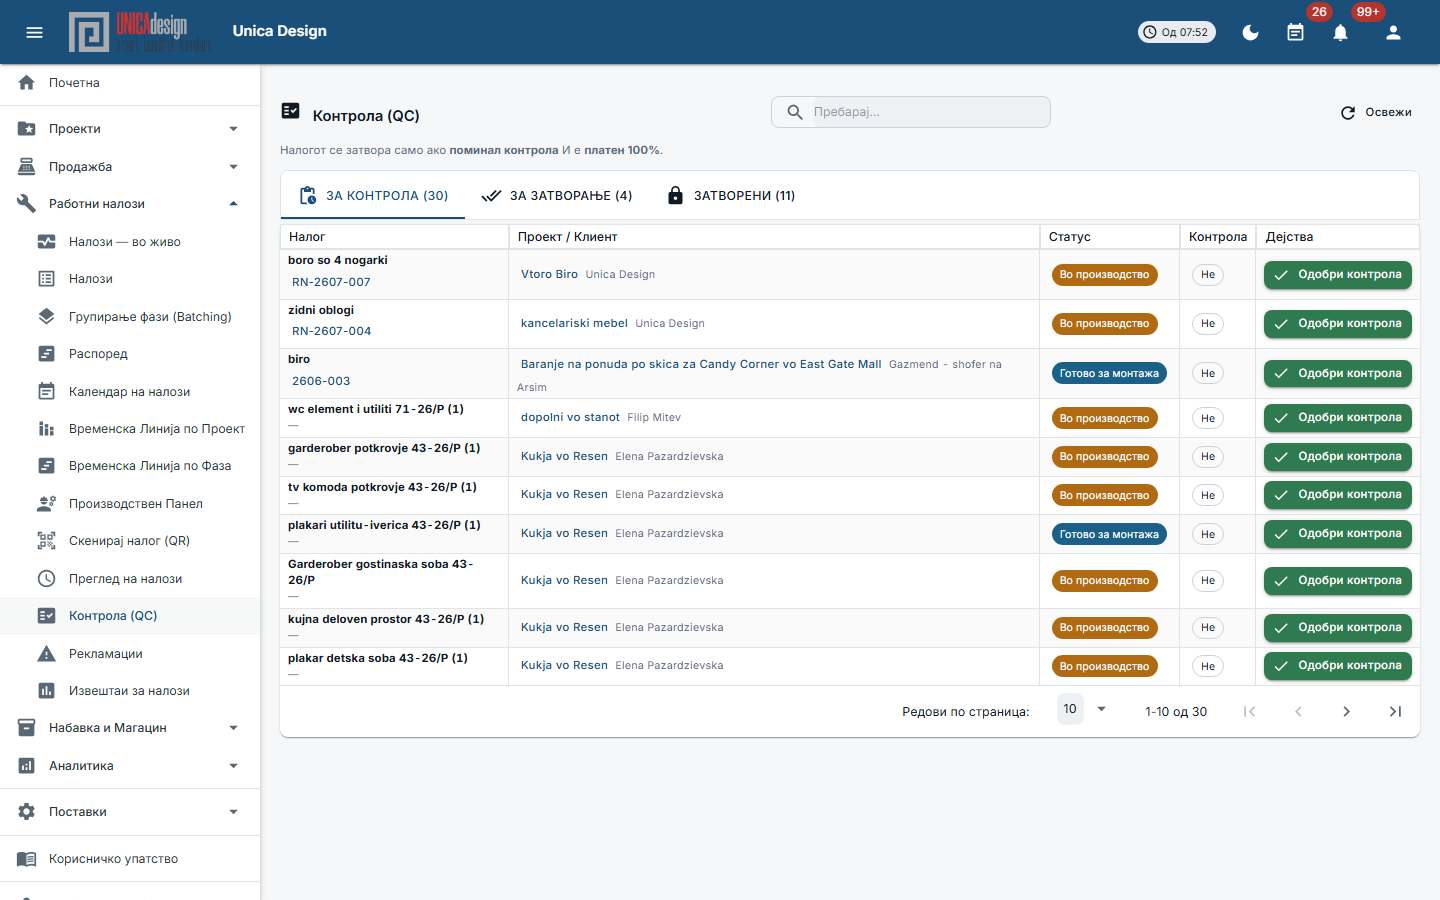Open rows per page dropdown
The image size is (1440, 900).
[1084, 710]
